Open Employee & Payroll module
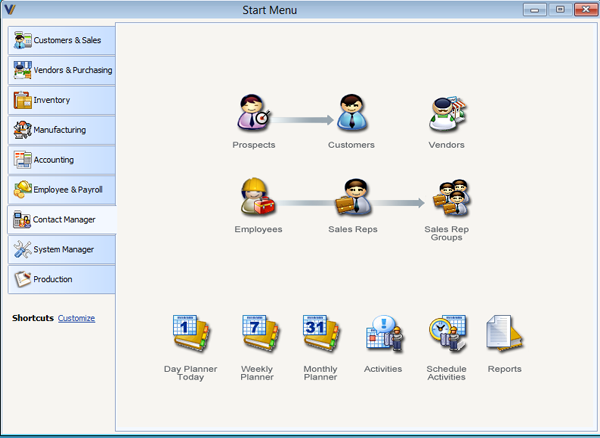This screenshot has width=600, height=438. (x=62, y=189)
